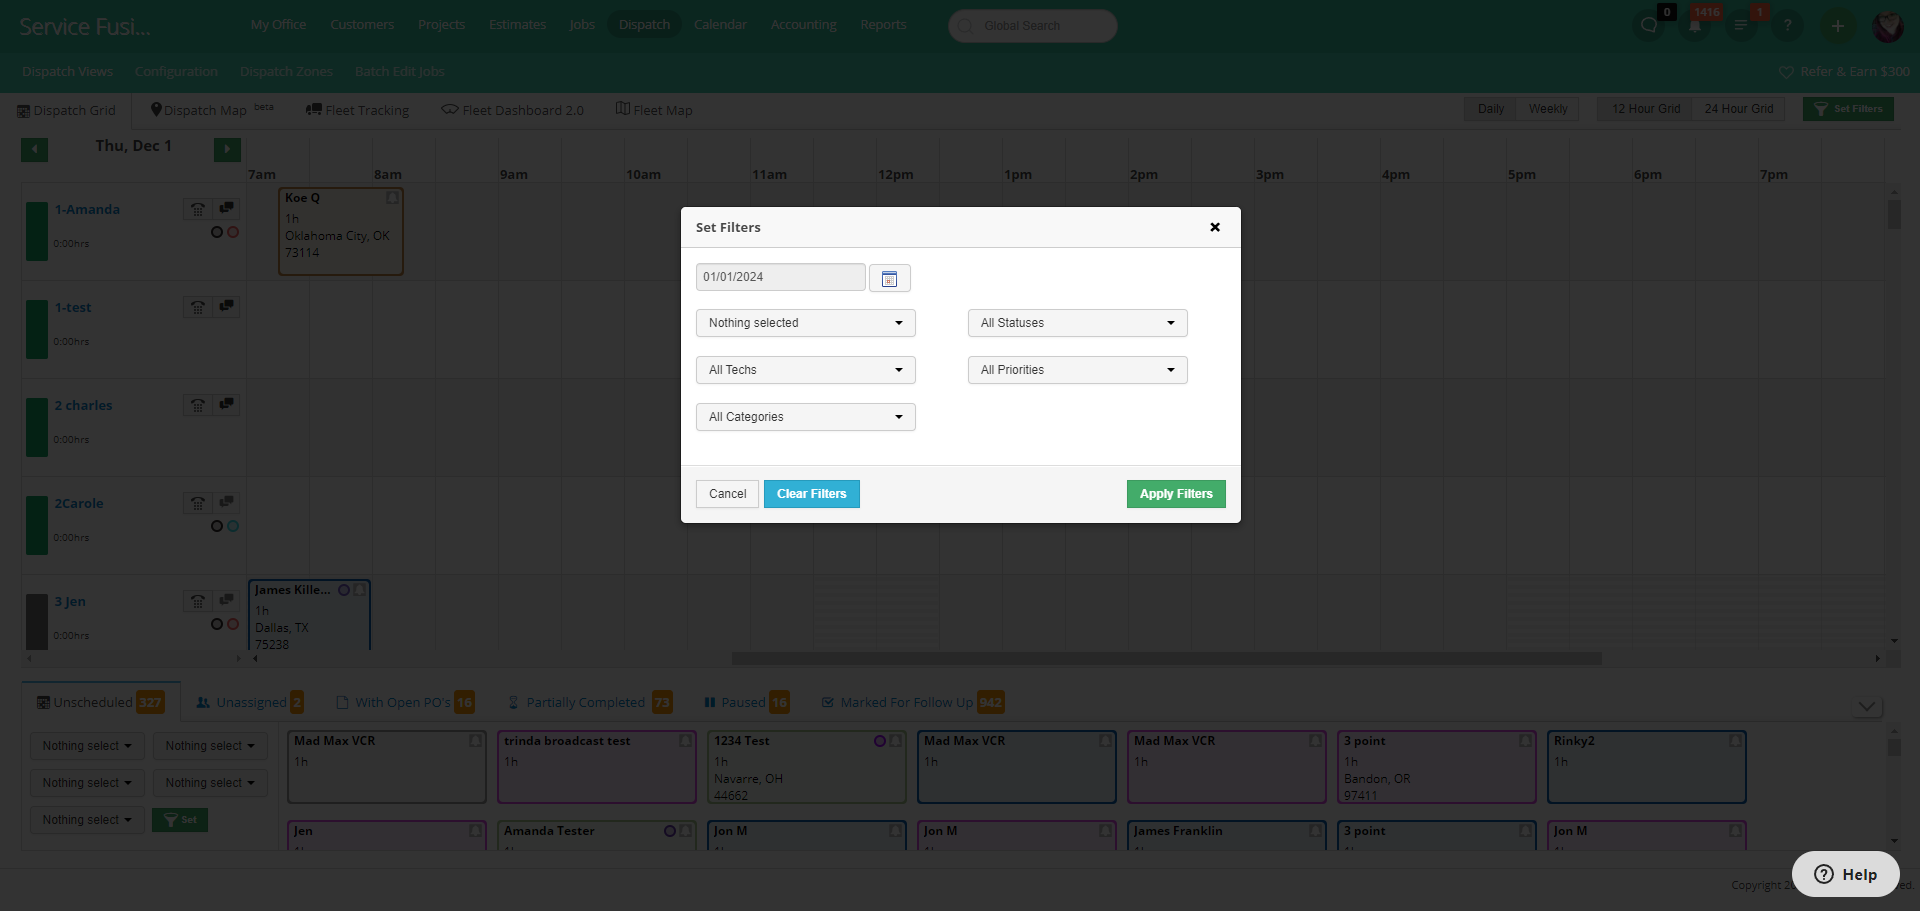Open Fleet Dashboard 2.0 tab

(512, 110)
